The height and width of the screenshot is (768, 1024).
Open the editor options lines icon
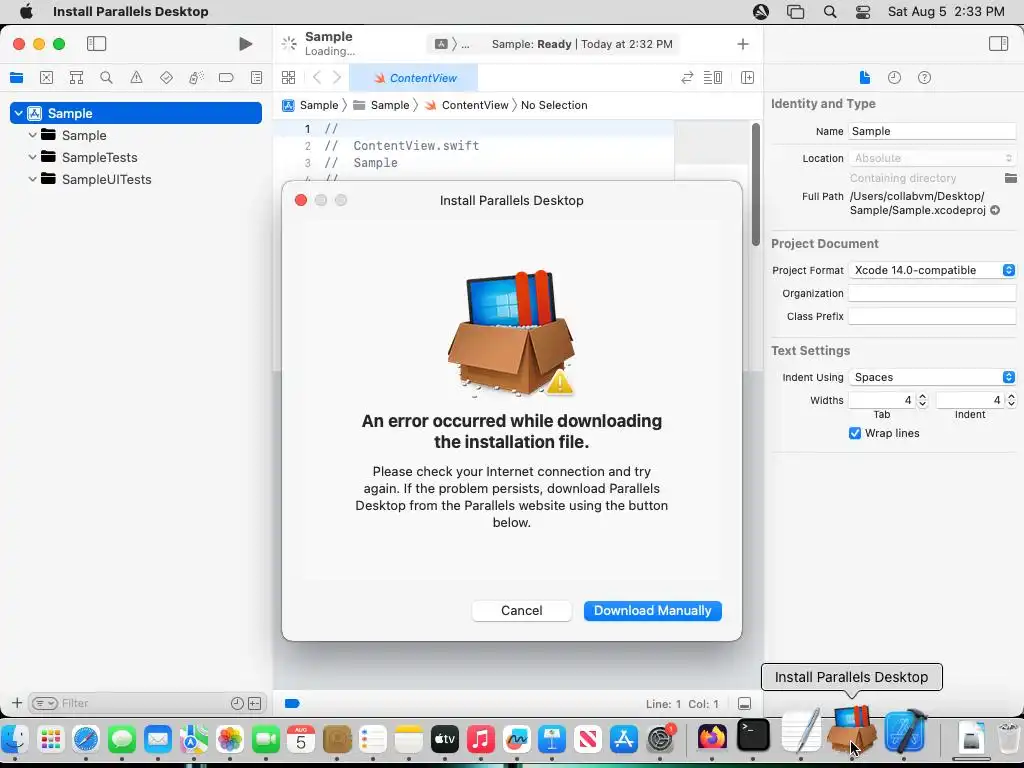(x=712, y=78)
